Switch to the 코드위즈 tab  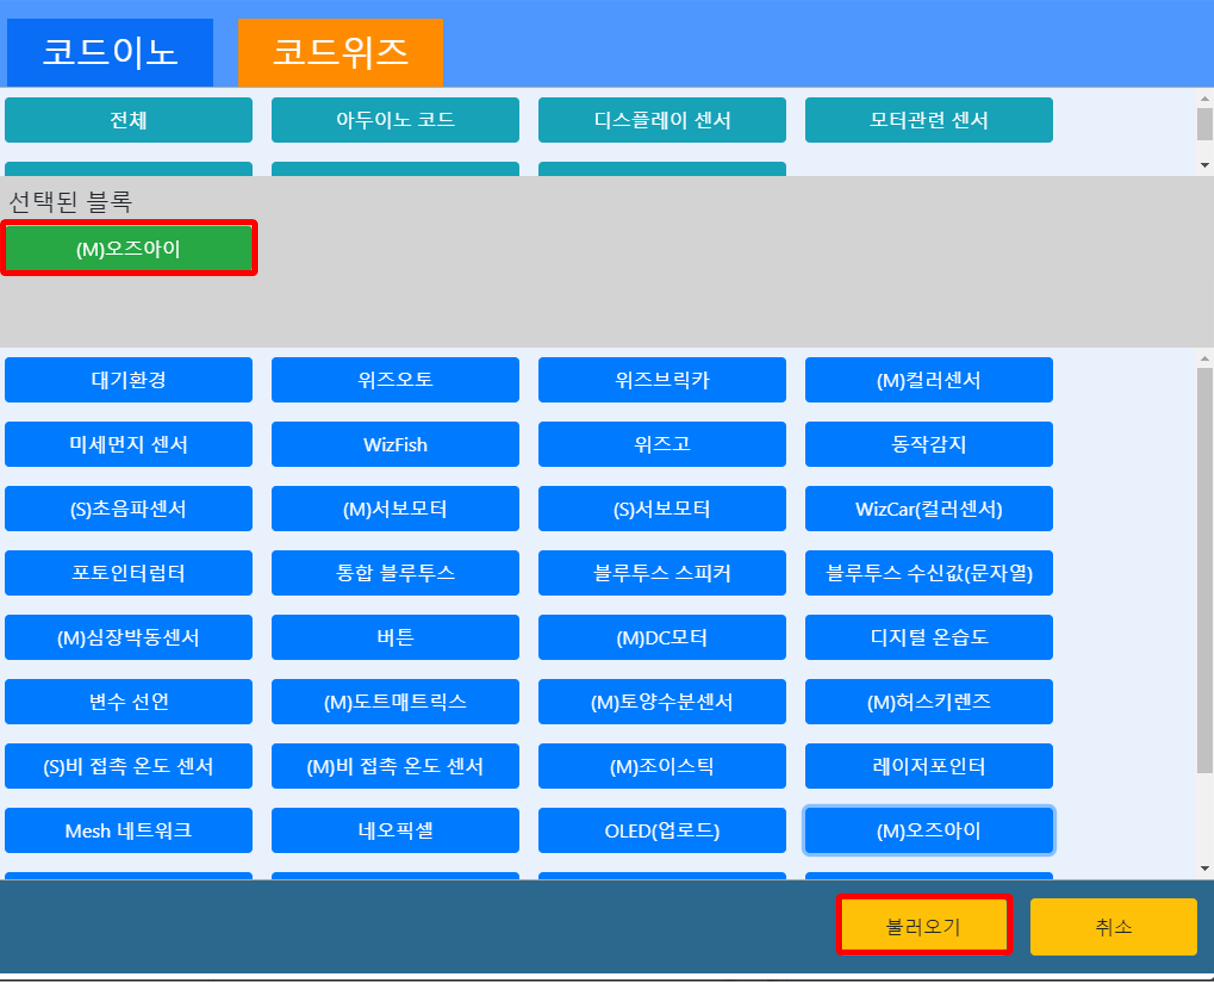340,52
